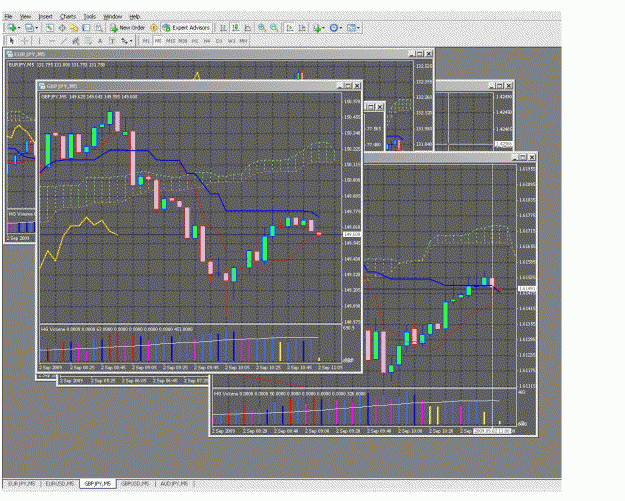
Task: Expand the Templates dropdown arrow
Action: click(x=358, y=28)
